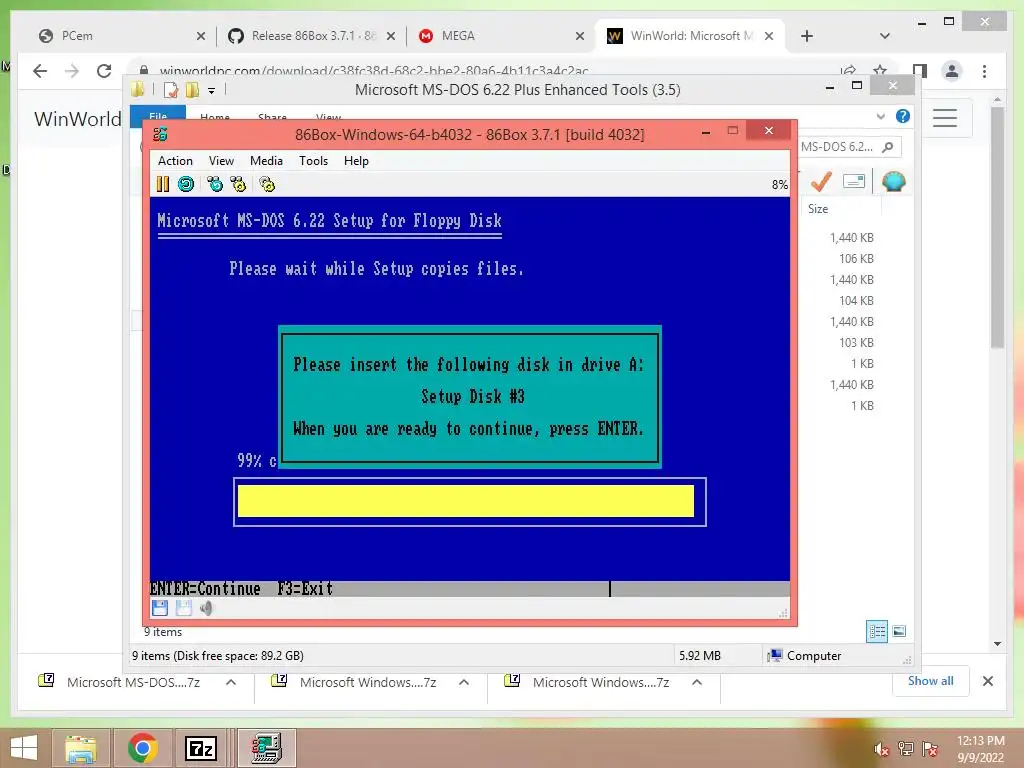Open Chrome three-dot menu
The width and height of the screenshot is (1024, 768).
point(984,71)
